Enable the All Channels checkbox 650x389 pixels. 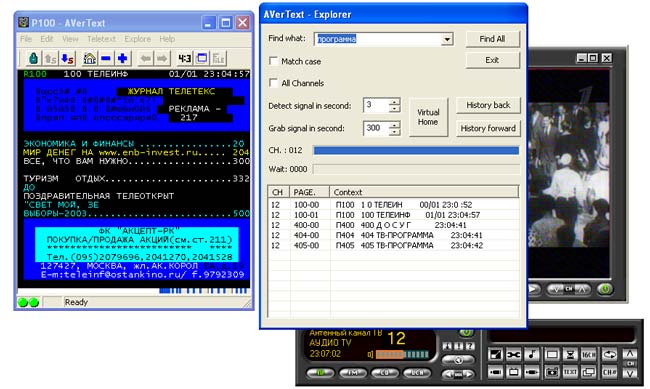coord(274,83)
